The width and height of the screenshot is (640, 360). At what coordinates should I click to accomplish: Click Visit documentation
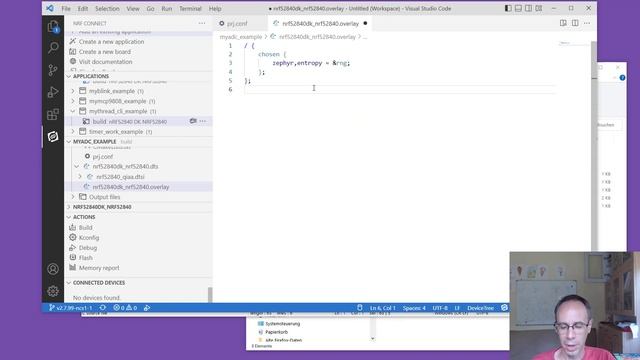pyautogui.click(x=105, y=62)
